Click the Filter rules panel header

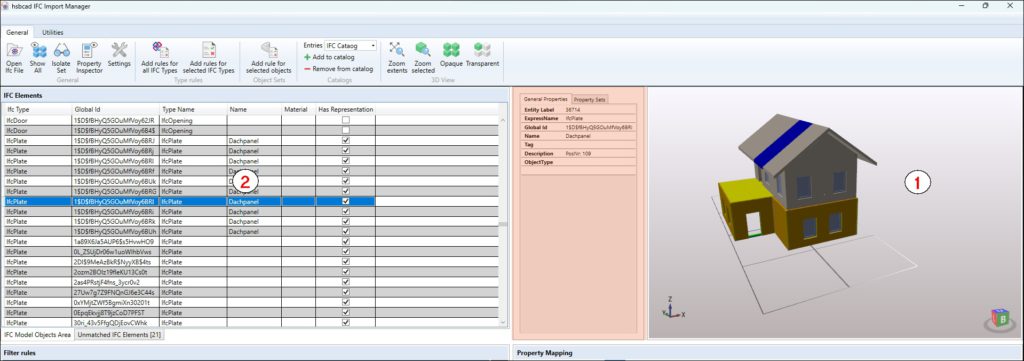tap(255, 353)
